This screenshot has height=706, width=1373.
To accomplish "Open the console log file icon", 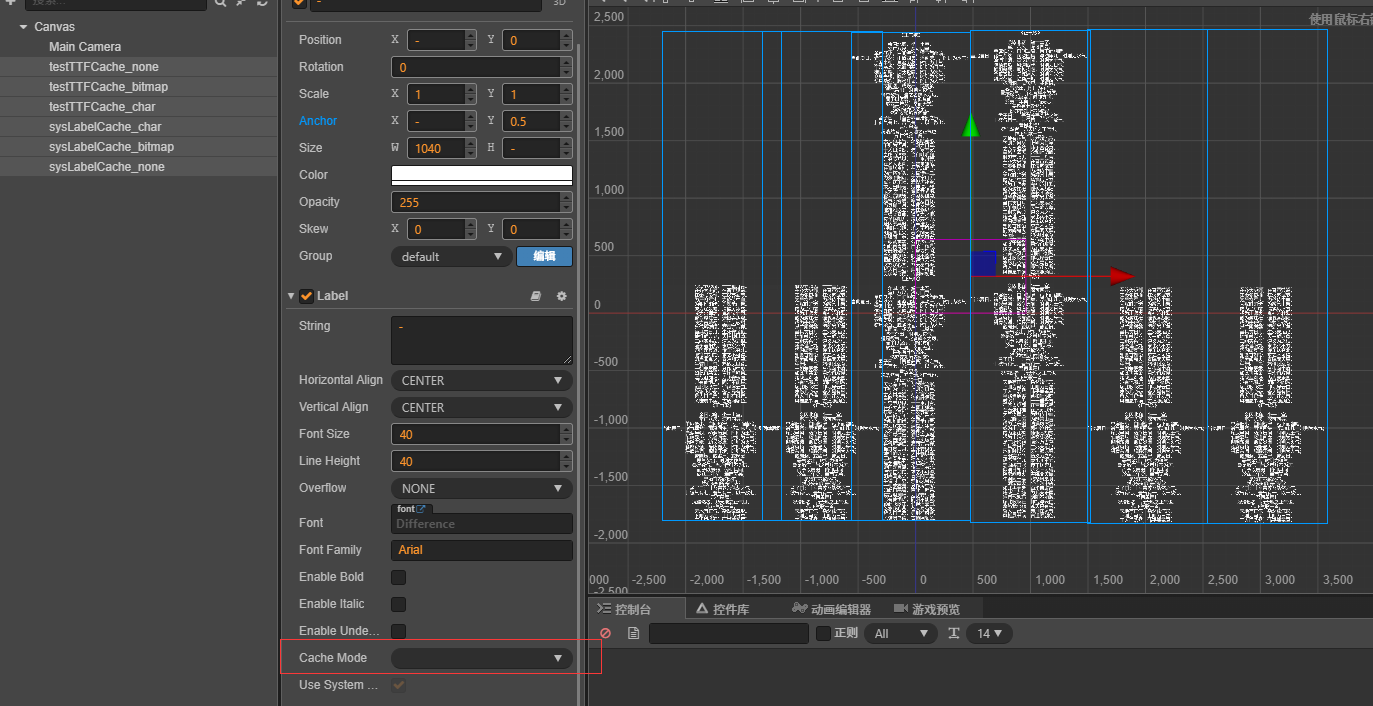I will click(x=633, y=633).
